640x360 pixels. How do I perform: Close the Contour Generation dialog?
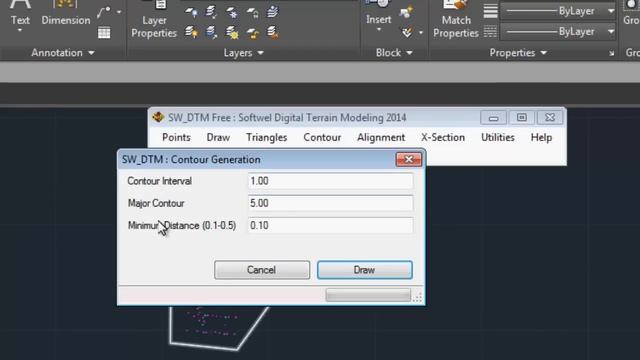409,160
